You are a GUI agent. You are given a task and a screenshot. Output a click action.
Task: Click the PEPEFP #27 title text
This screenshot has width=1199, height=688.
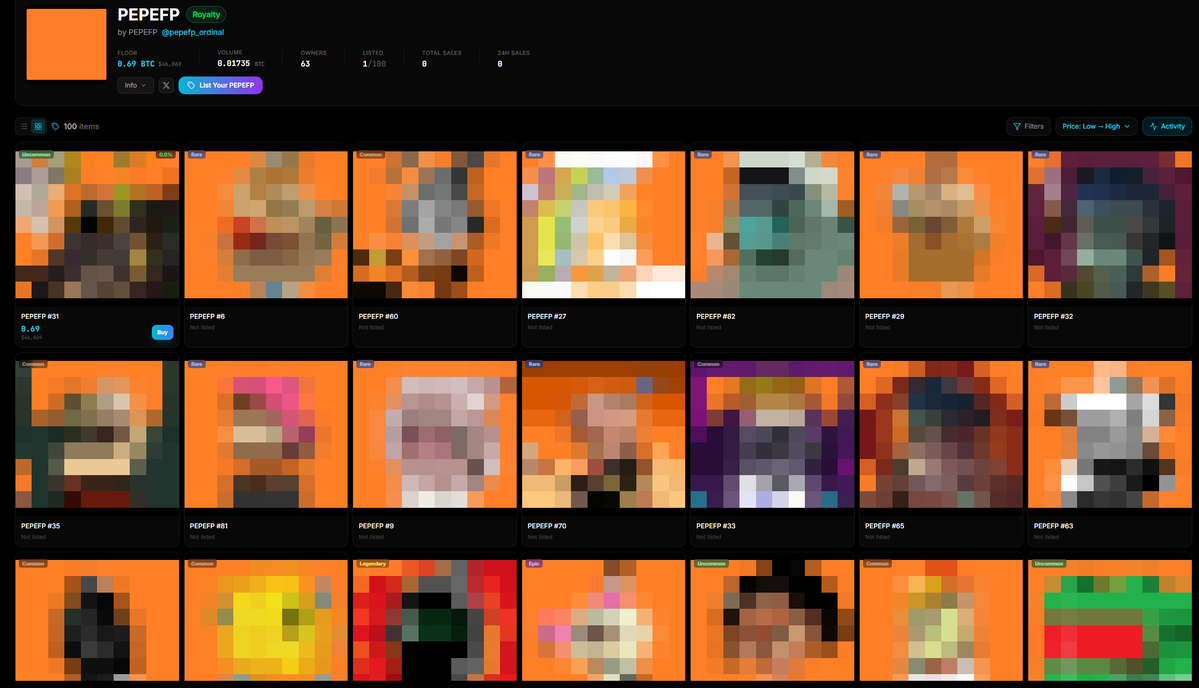click(x=547, y=316)
